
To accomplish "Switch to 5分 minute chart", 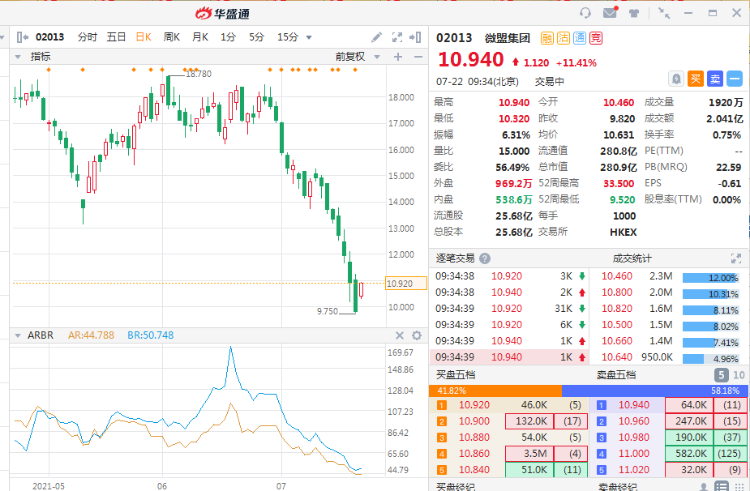I will pos(256,37).
